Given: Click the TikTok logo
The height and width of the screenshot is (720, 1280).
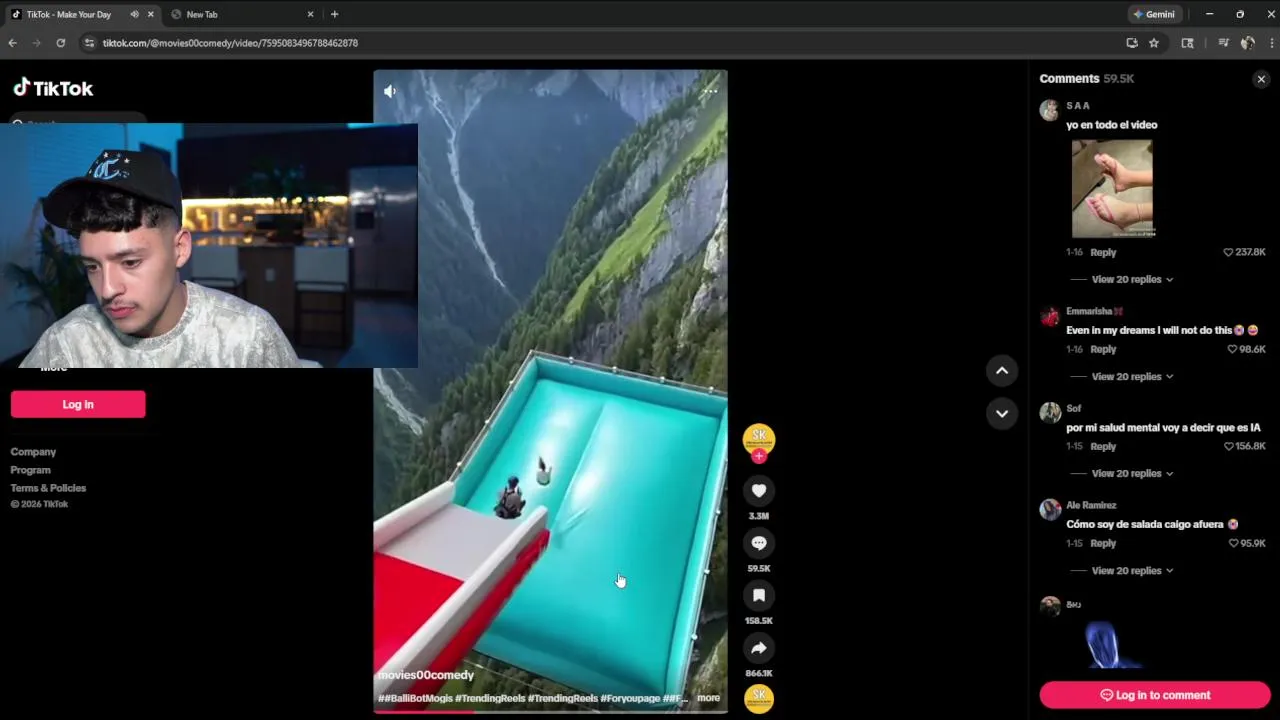Looking at the screenshot, I should 53,88.
